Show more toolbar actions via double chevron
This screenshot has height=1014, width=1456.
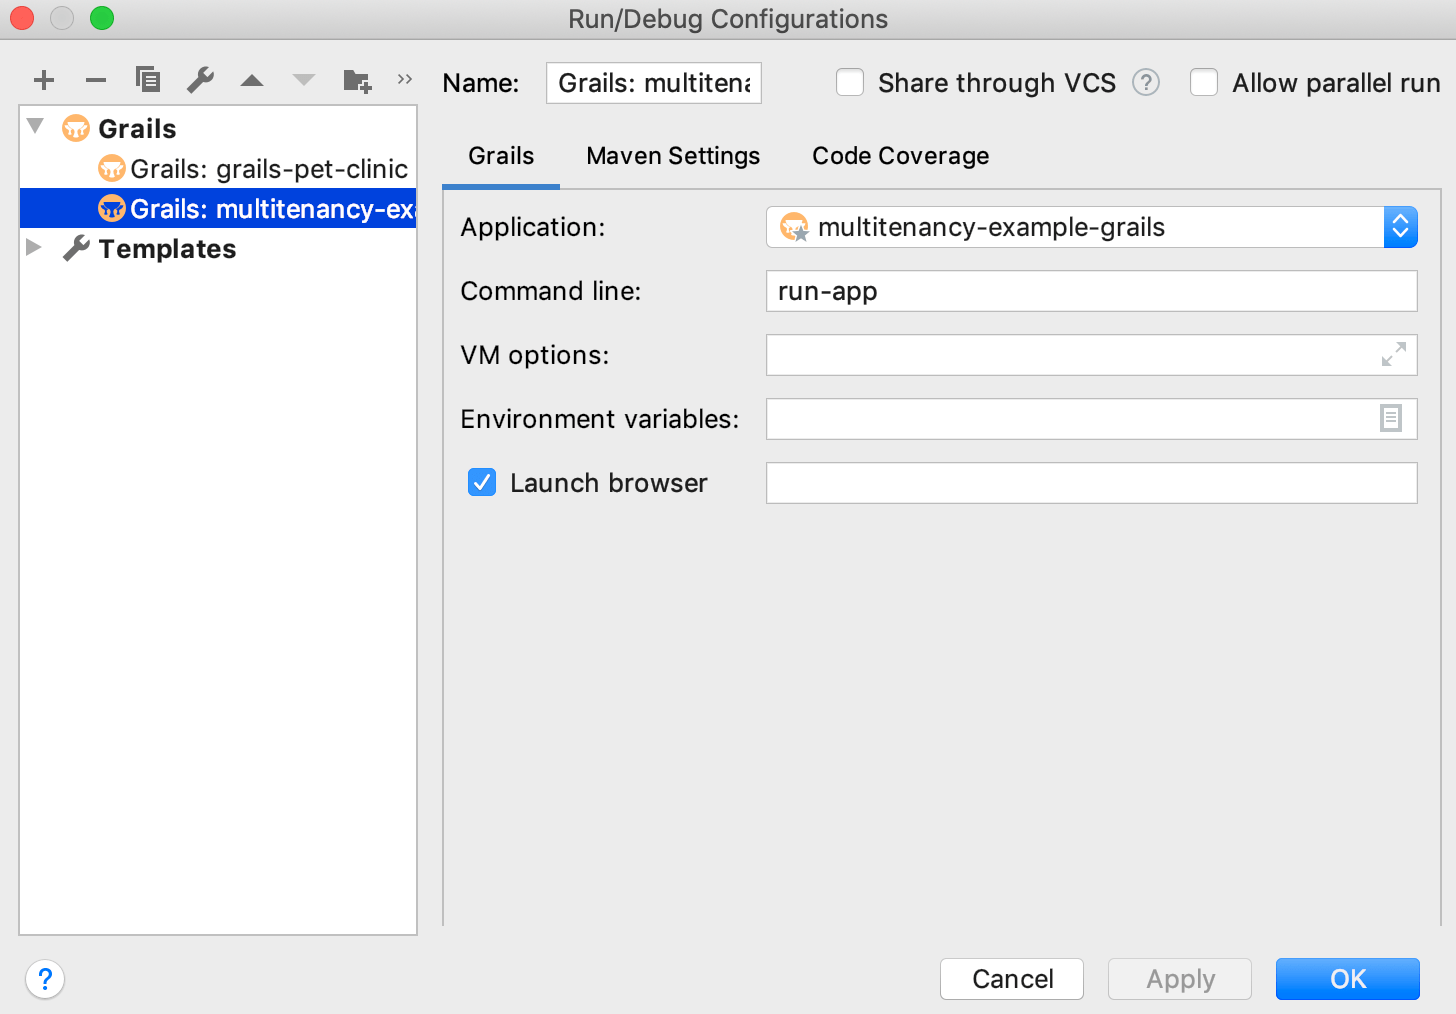(405, 79)
